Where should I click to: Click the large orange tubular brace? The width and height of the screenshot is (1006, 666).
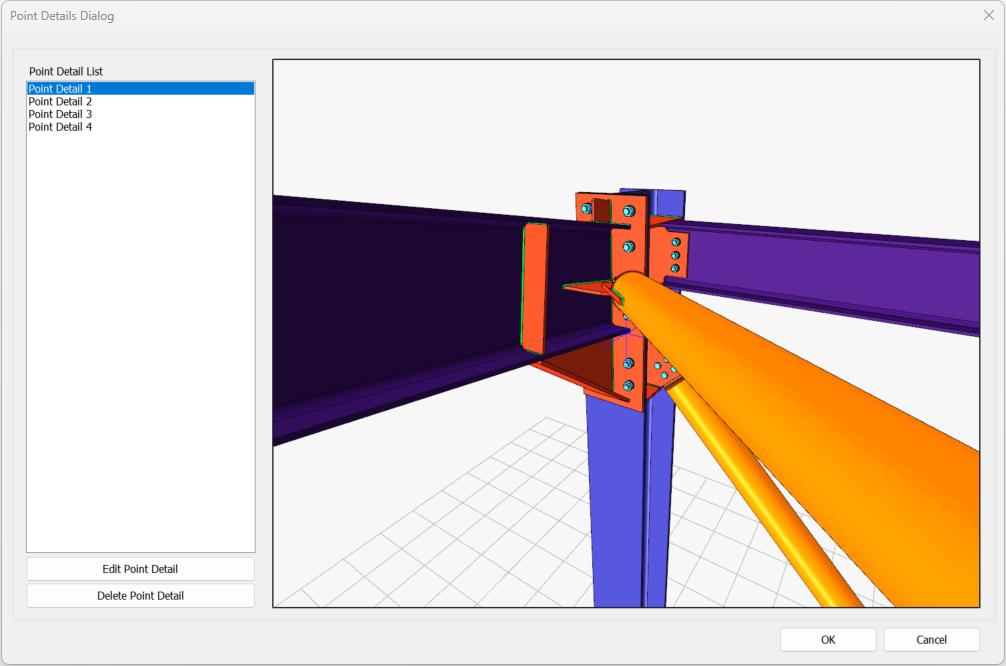tap(820, 400)
